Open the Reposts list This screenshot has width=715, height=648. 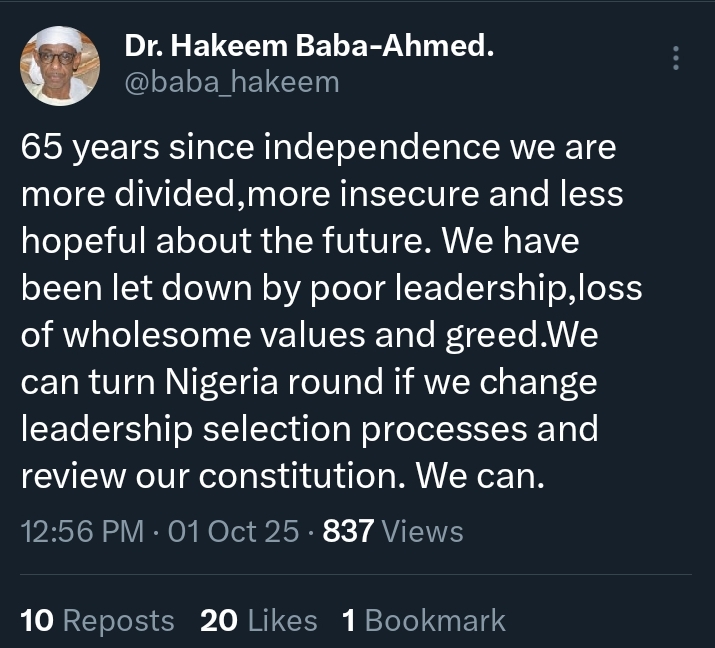pyautogui.click(x=118, y=621)
